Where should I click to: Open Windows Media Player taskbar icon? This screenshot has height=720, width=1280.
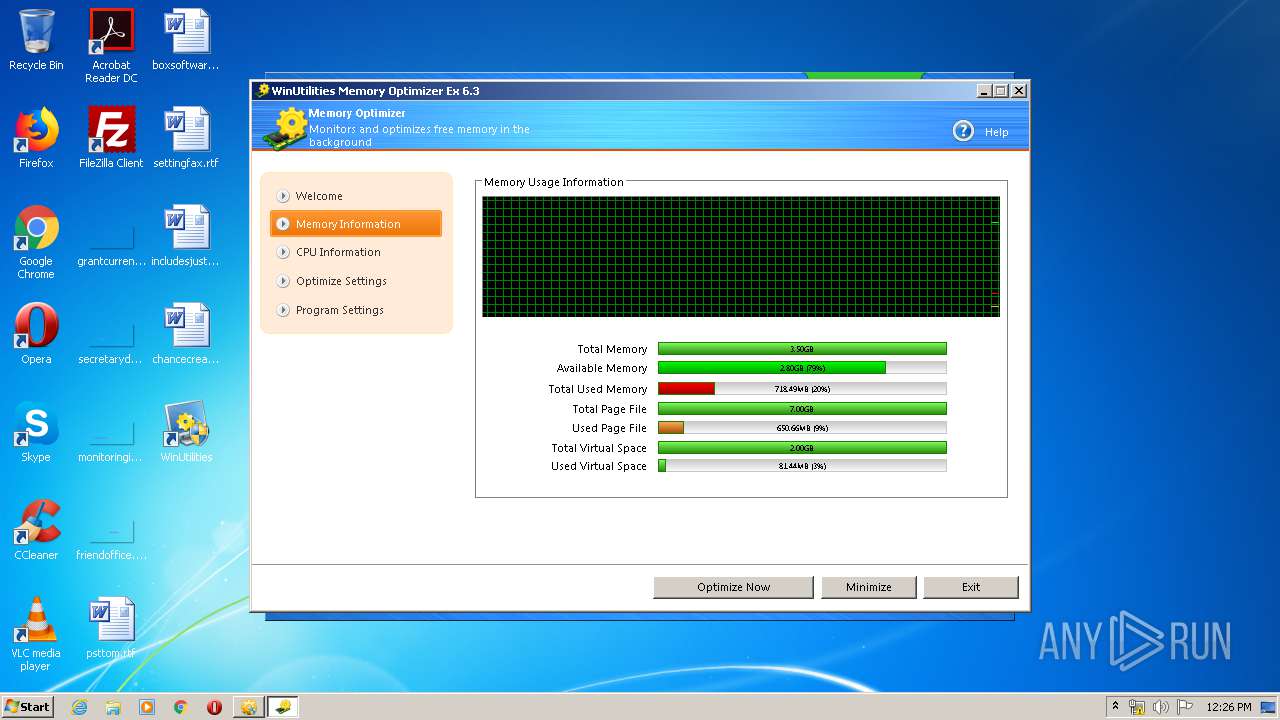tap(147, 707)
